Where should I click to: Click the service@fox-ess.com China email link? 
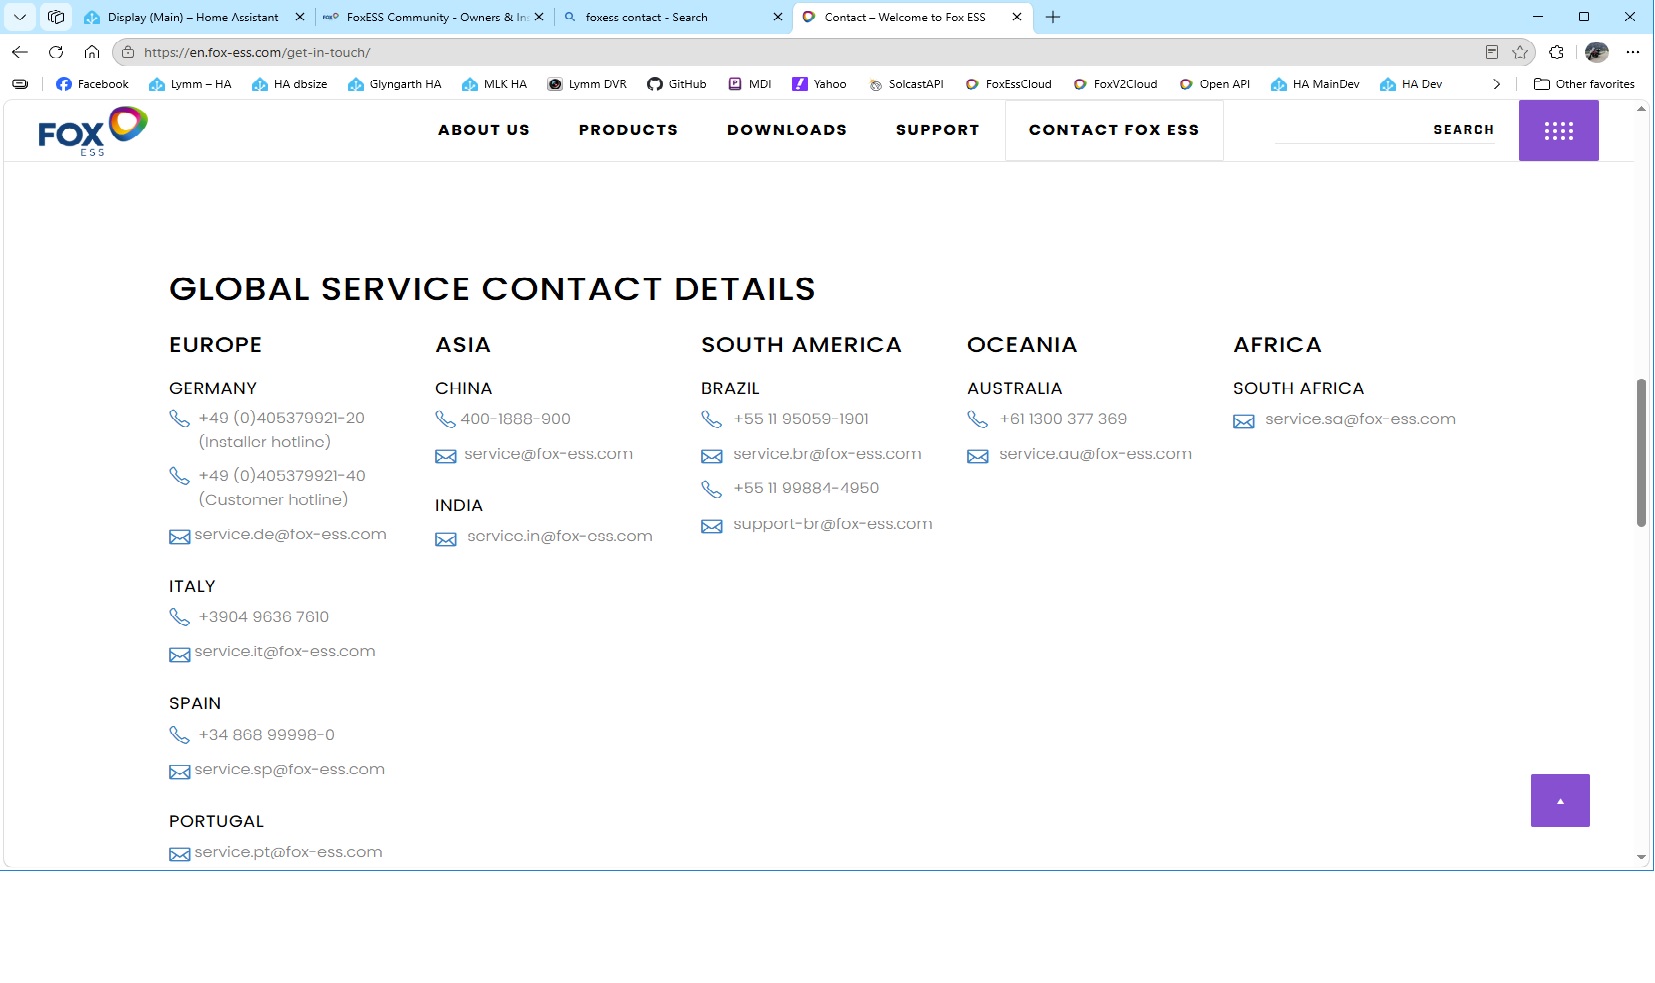(x=548, y=454)
